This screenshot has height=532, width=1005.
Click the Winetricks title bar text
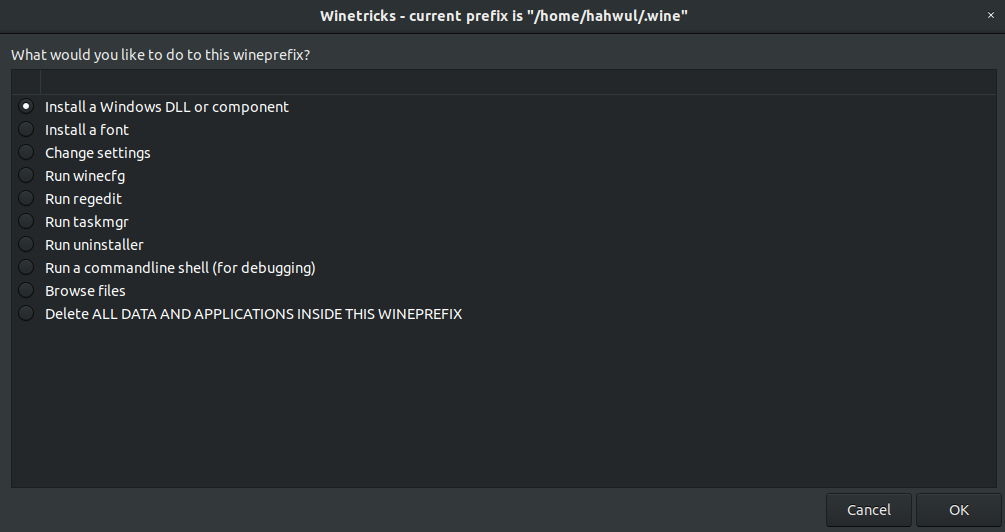pos(503,15)
